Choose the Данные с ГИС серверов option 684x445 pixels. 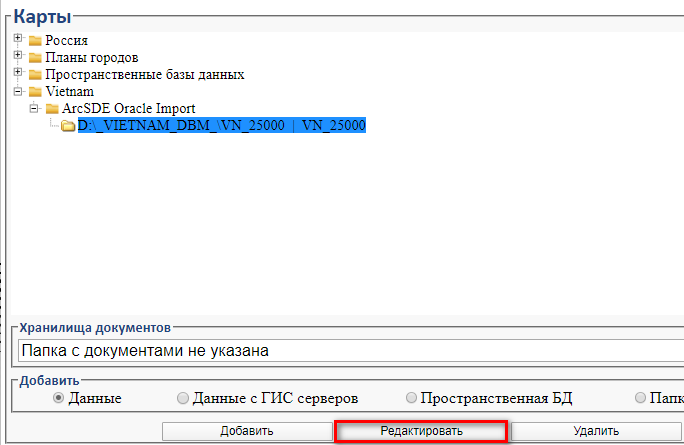pos(182,398)
